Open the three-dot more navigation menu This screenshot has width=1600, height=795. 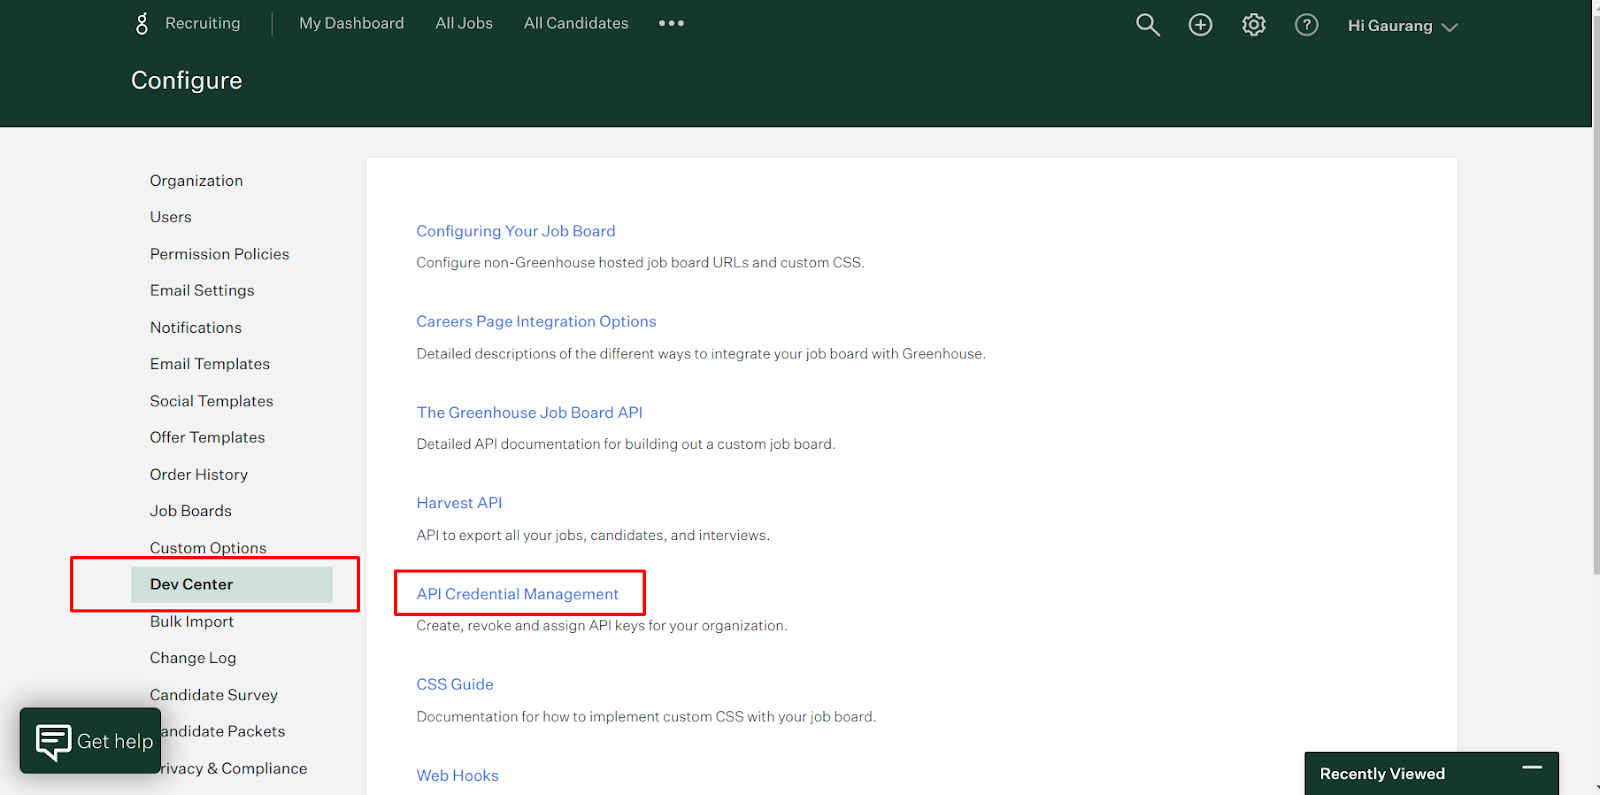tap(671, 23)
